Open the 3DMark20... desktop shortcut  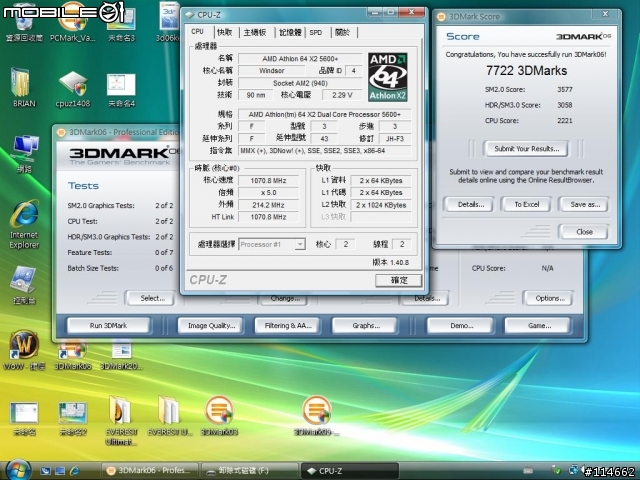coord(121,356)
